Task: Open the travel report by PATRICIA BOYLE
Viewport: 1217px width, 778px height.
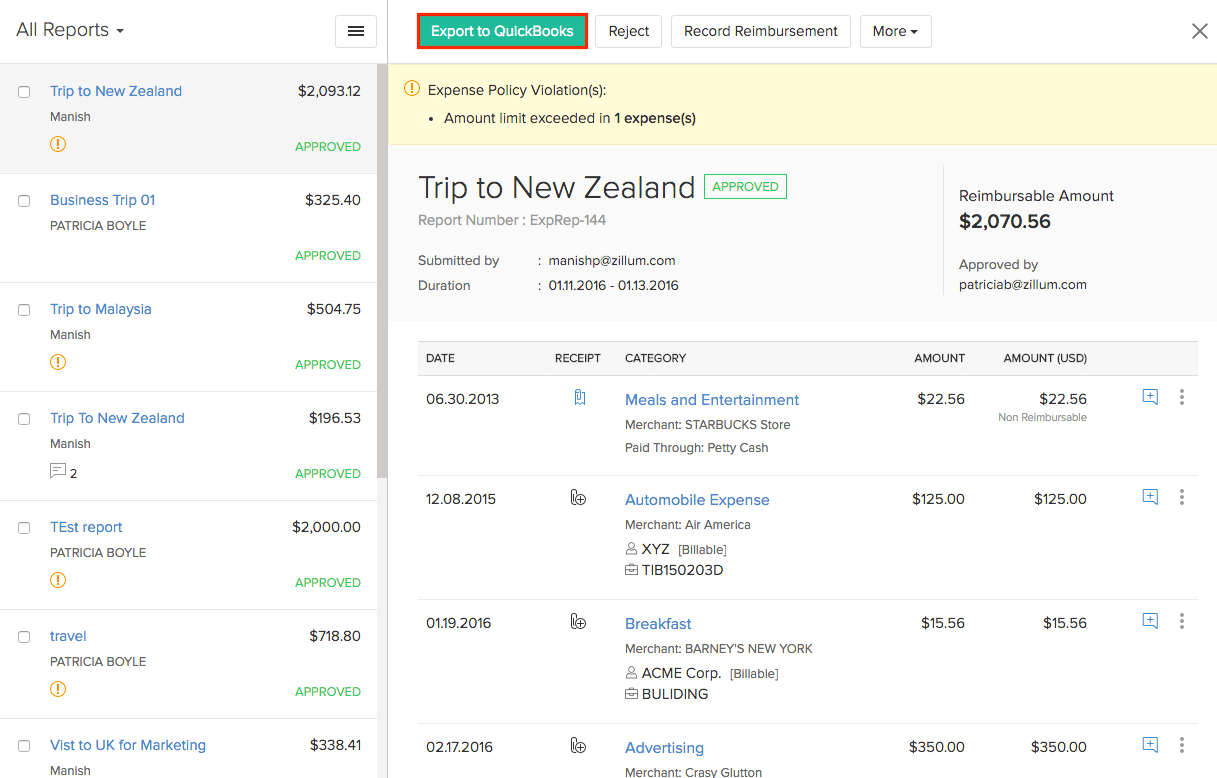Action: [x=68, y=636]
